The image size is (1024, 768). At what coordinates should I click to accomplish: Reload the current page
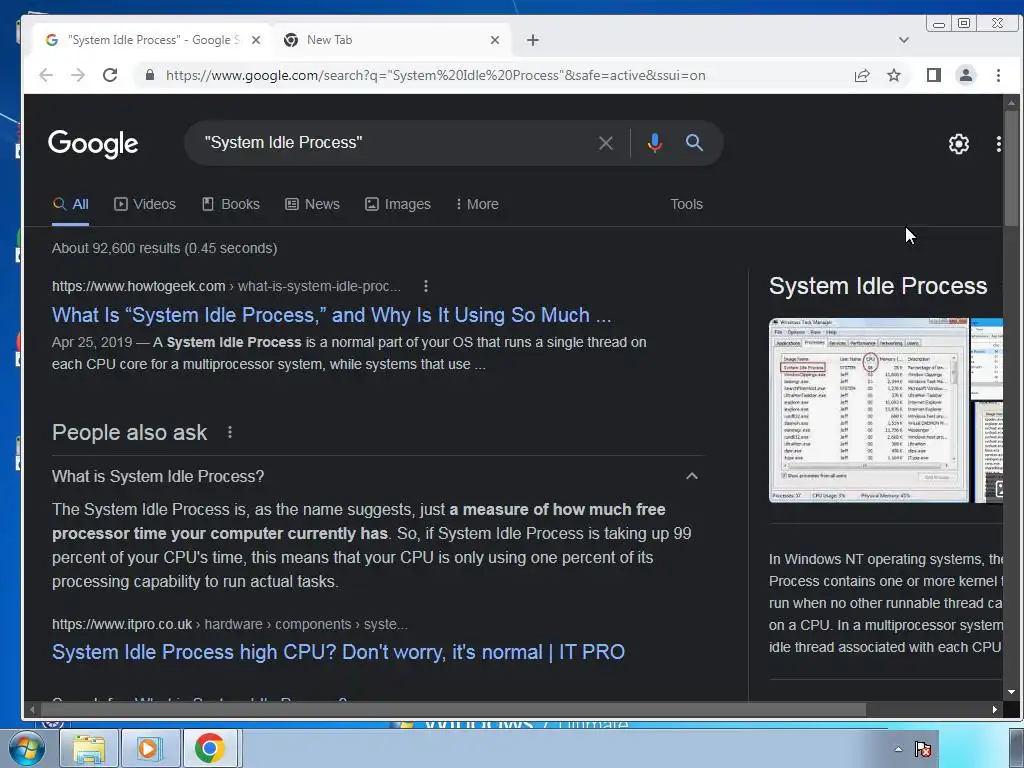tap(110, 75)
